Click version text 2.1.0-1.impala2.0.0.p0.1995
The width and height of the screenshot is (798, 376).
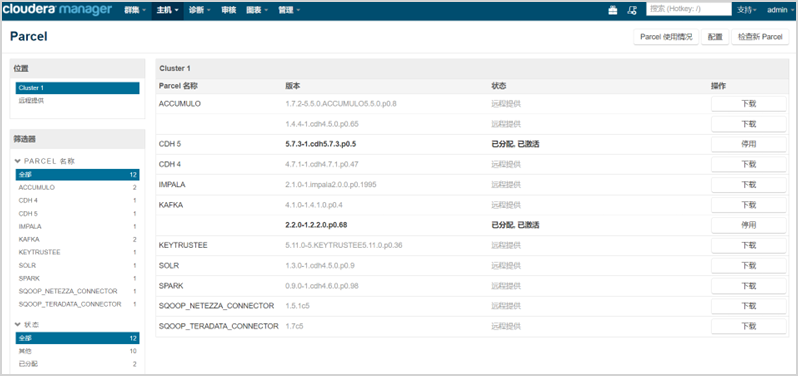pos(331,185)
